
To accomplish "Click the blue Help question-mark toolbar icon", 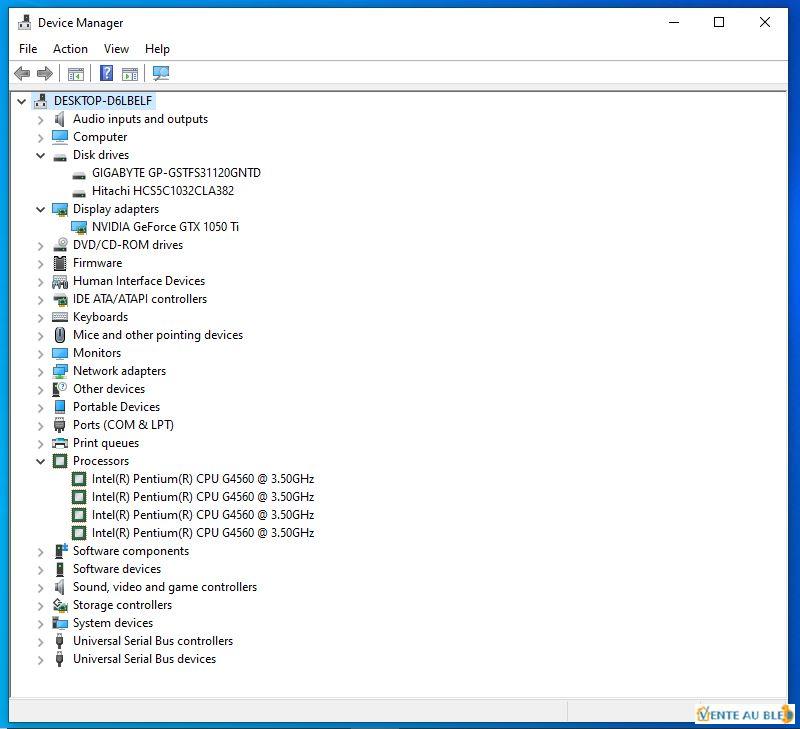I will pos(106,73).
